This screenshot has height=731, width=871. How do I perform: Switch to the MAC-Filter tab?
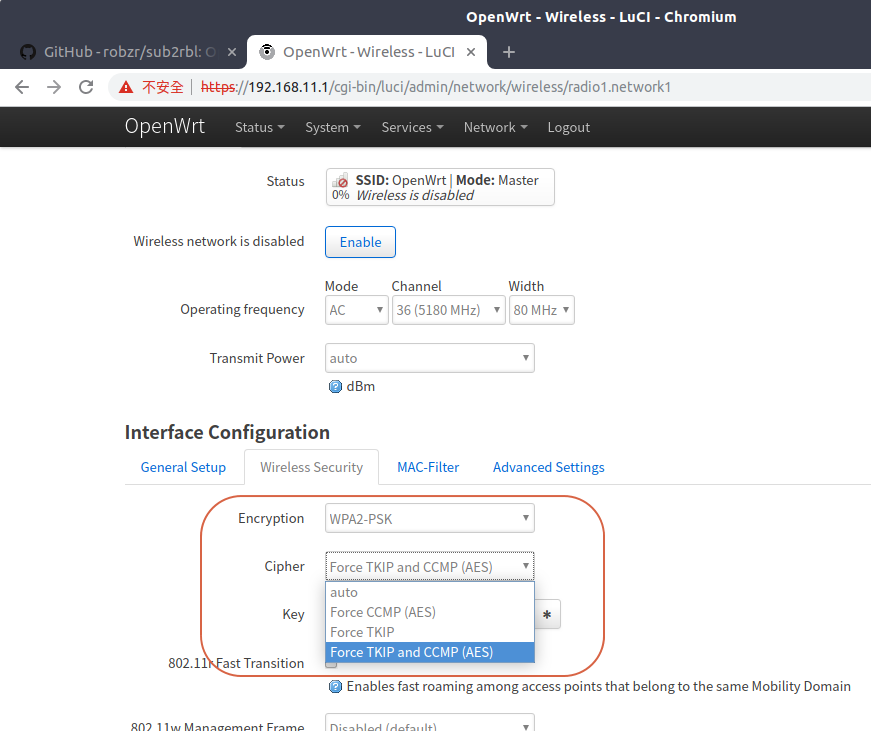click(428, 467)
